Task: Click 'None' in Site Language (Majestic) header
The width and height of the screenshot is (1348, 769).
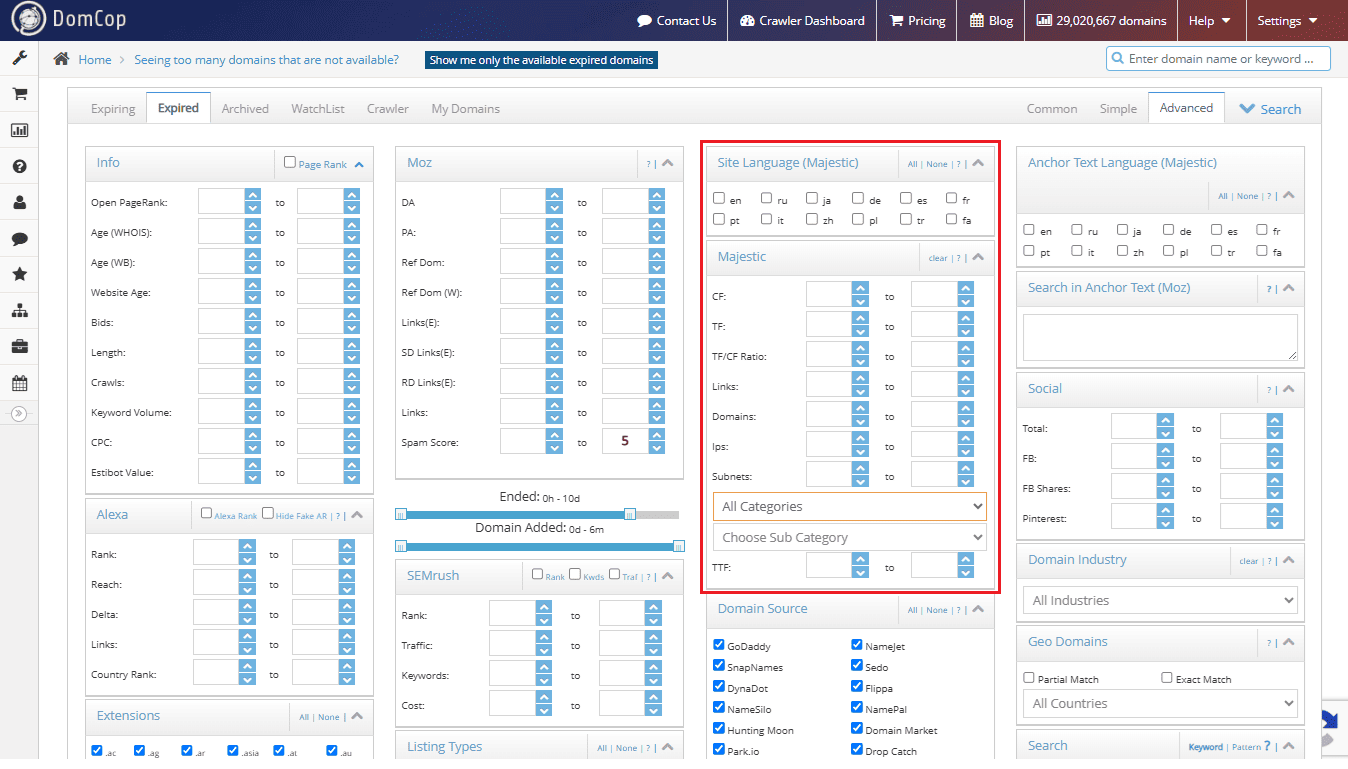Action: coord(937,164)
